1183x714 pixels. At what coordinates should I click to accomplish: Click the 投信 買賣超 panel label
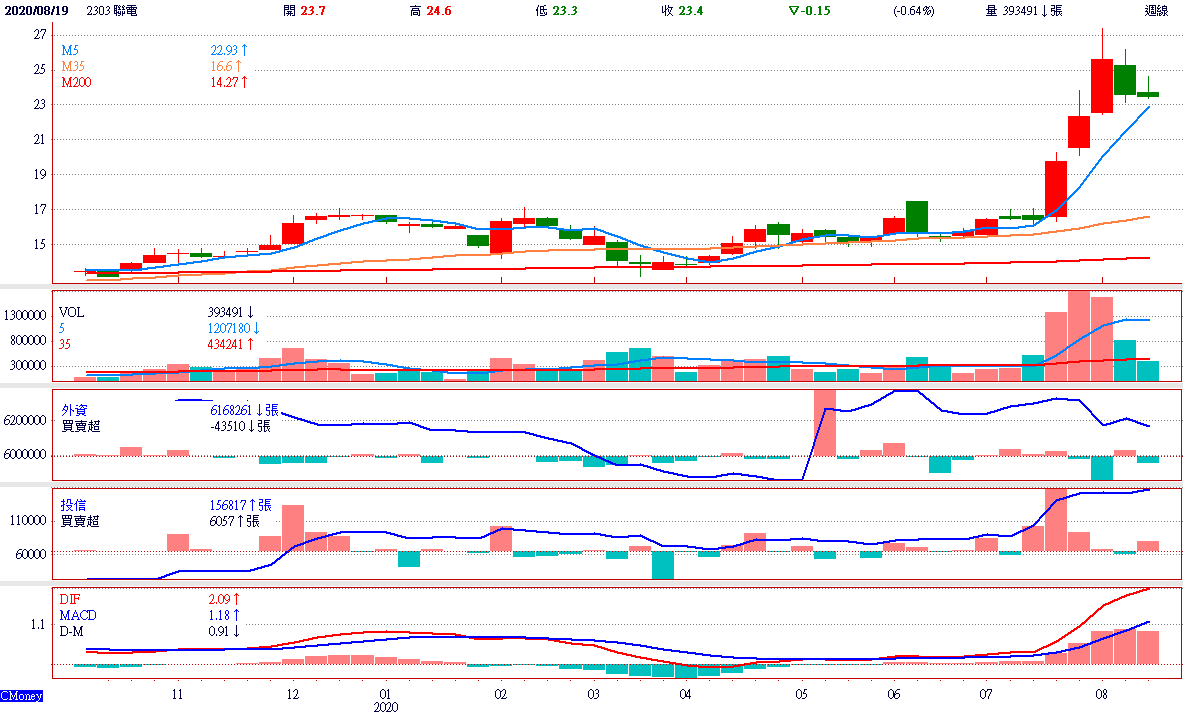pos(80,513)
